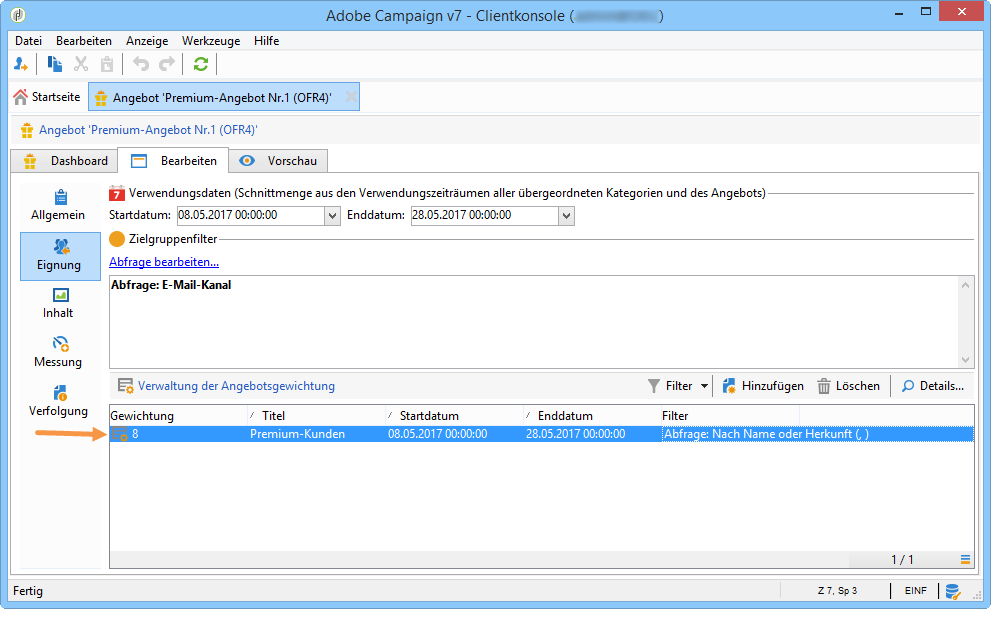Click the cut scissors icon

coord(81,64)
